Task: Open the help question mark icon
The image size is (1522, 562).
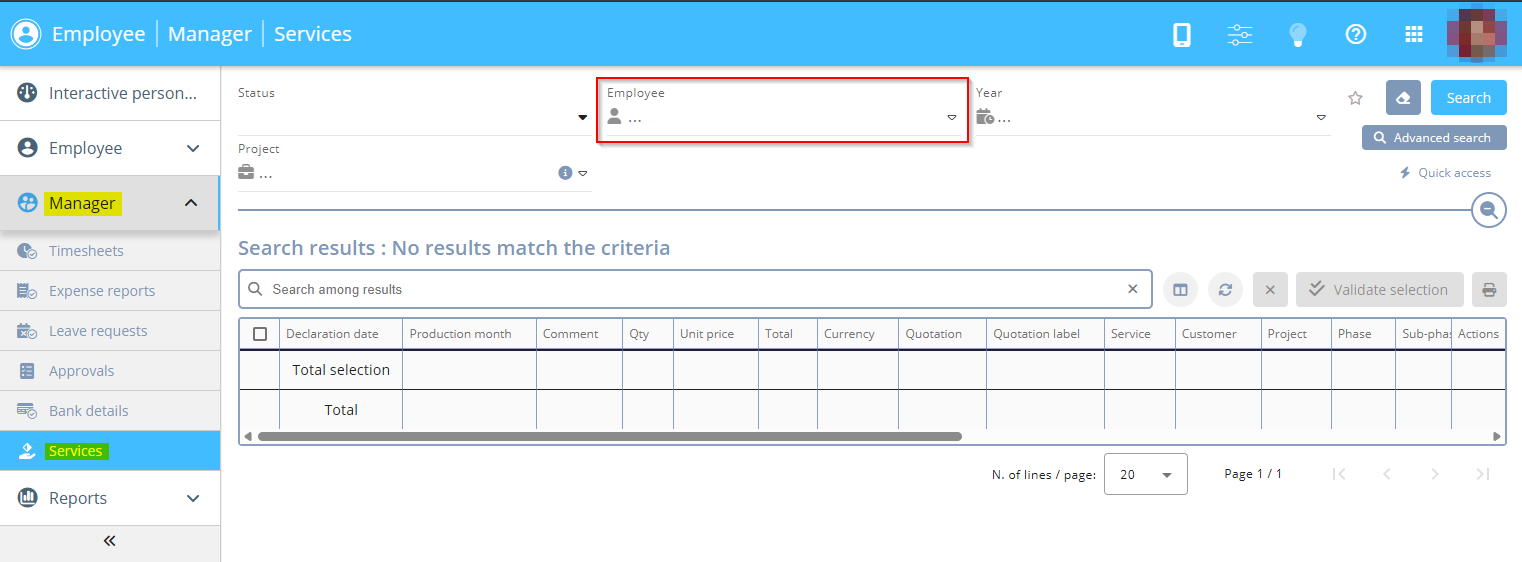Action: (1356, 34)
